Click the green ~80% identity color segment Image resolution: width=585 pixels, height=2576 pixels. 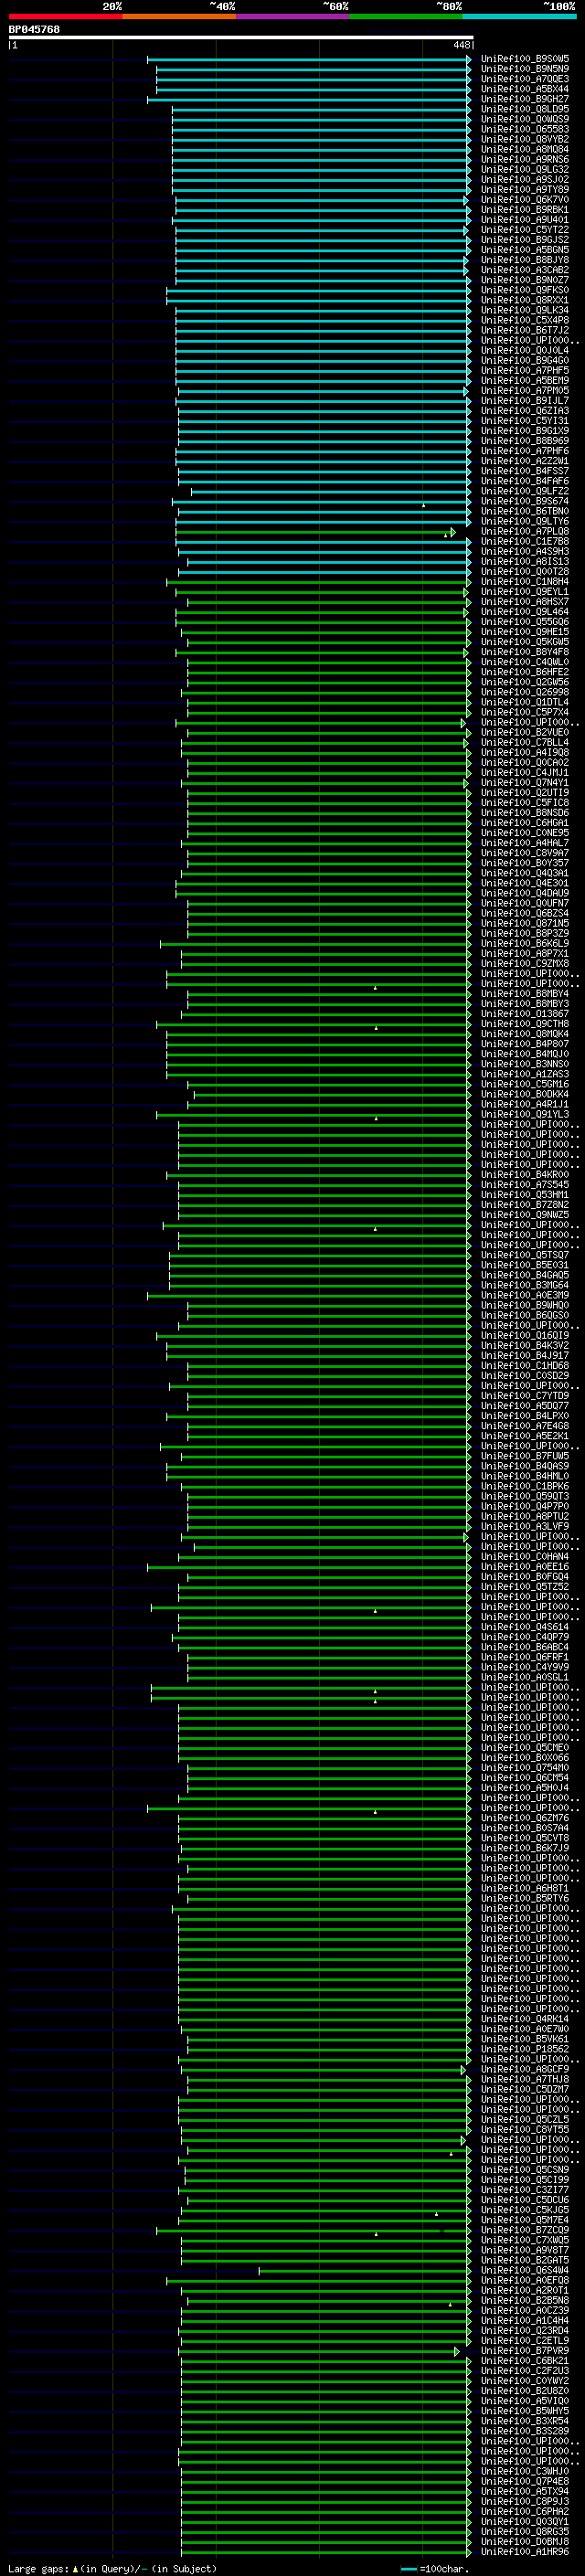pos(406,16)
